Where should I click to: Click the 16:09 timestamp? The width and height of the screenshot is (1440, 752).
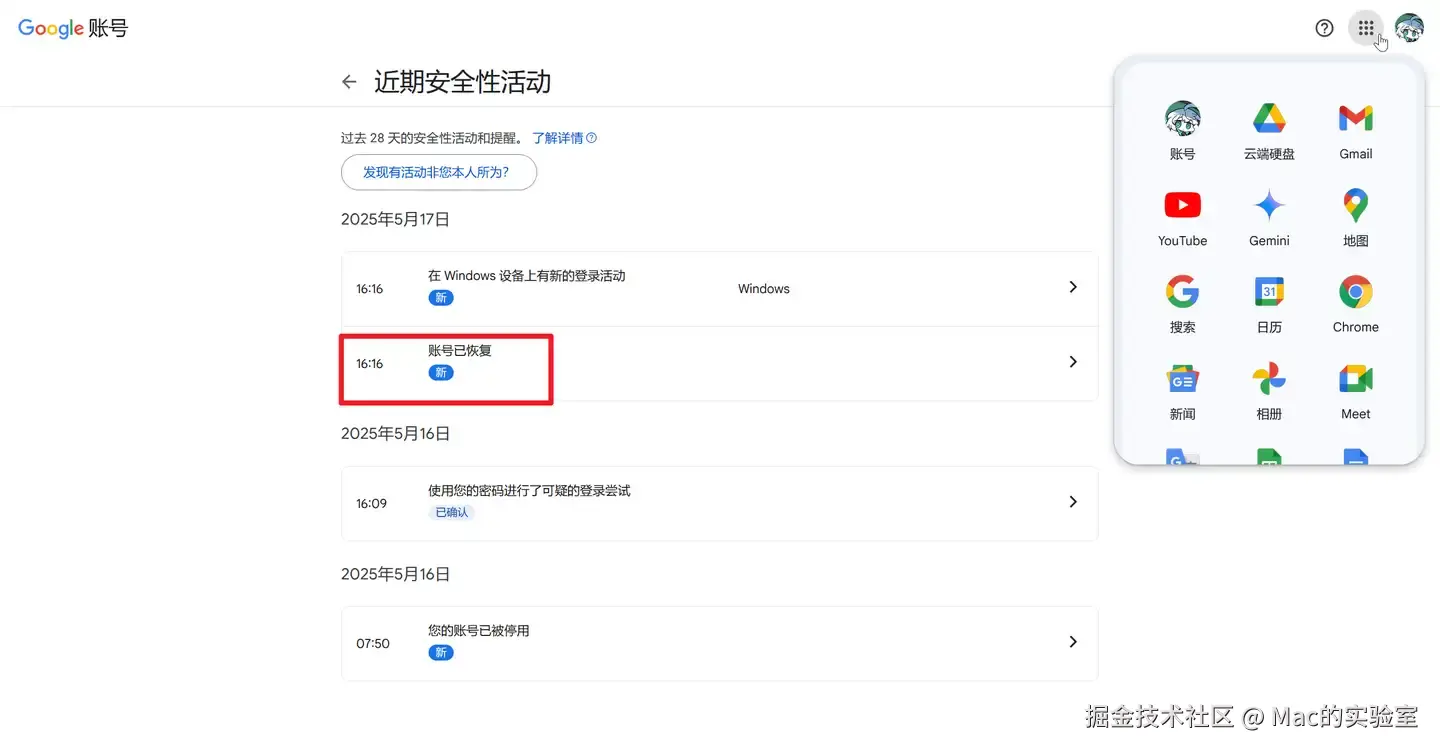tap(371, 504)
